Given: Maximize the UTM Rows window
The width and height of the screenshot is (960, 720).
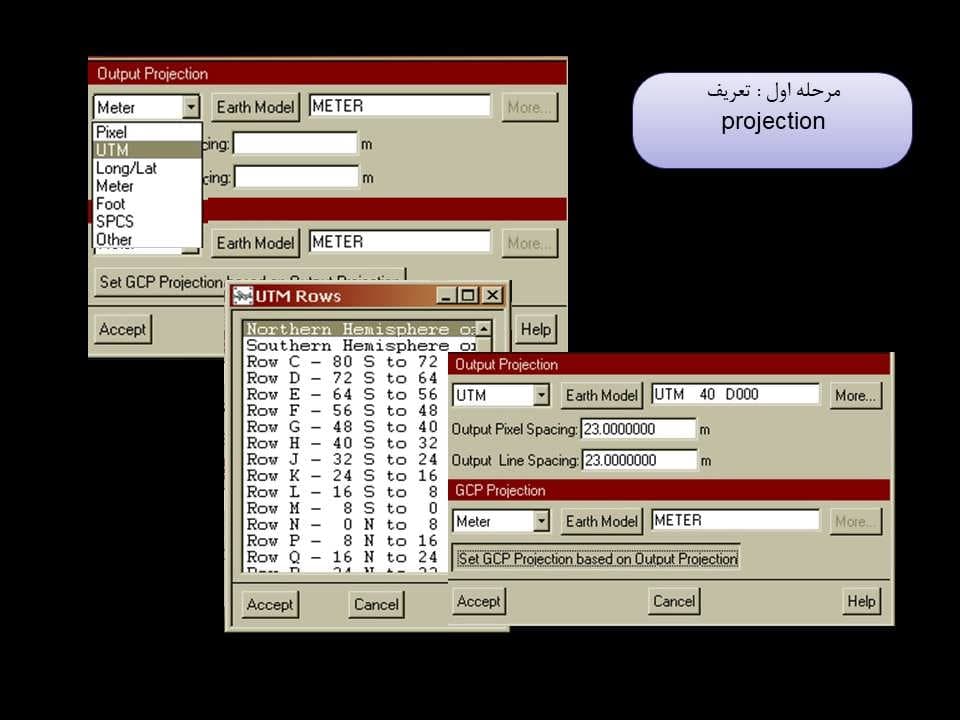Looking at the screenshot, I should coord(468,296).
